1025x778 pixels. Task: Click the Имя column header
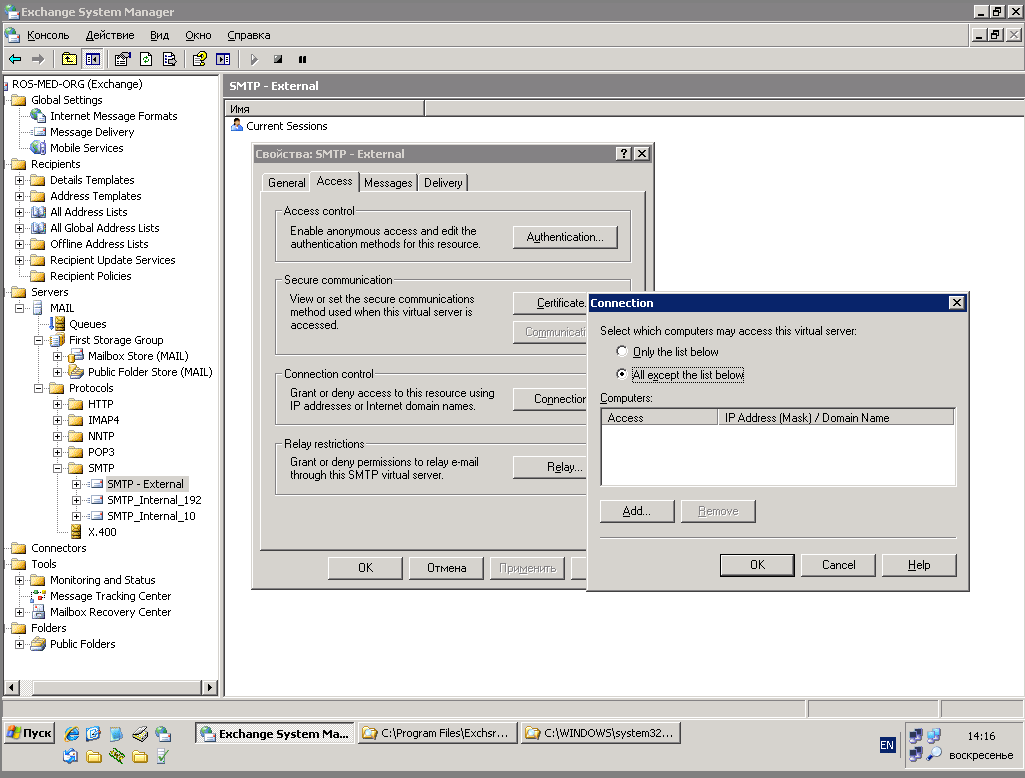click(325, 109)
